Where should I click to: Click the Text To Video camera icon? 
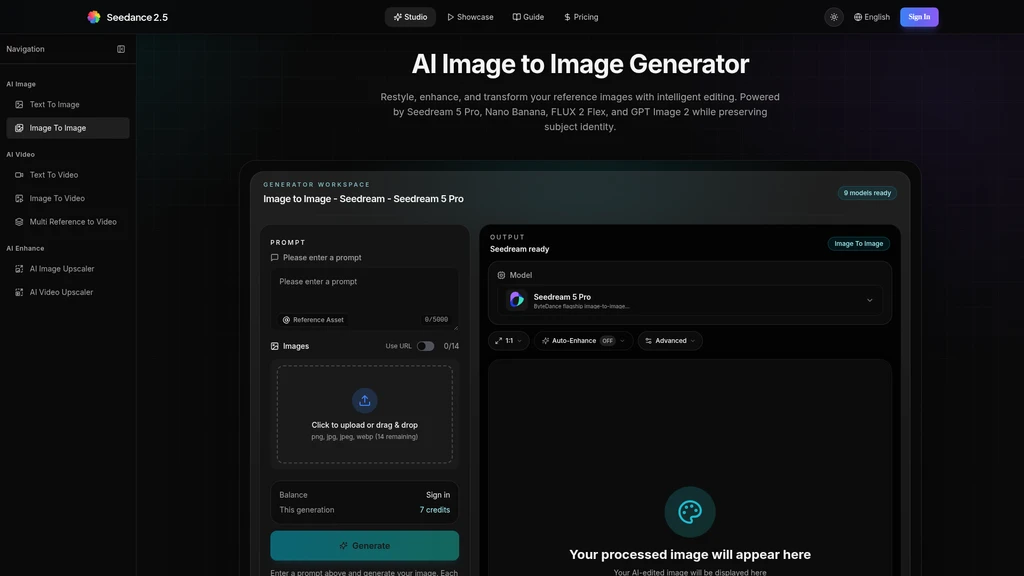tap(19, 175)
